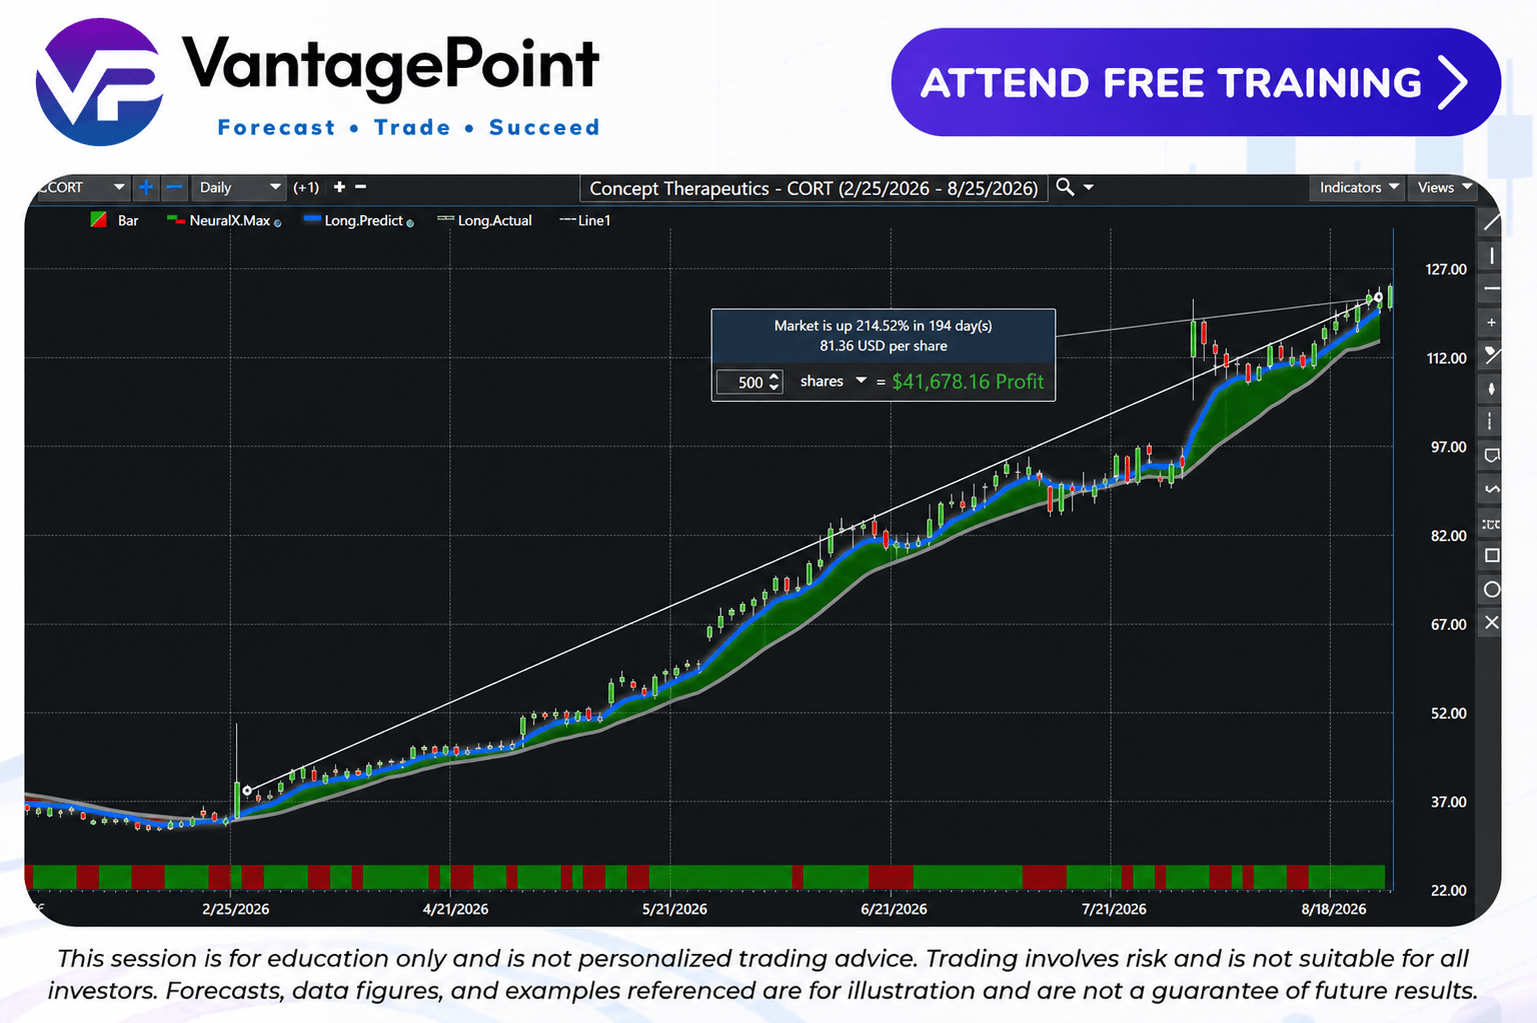Select the diagonal trend line drawing tool
This screenshot has width=1537, height=1023.
pos(1491,223)
